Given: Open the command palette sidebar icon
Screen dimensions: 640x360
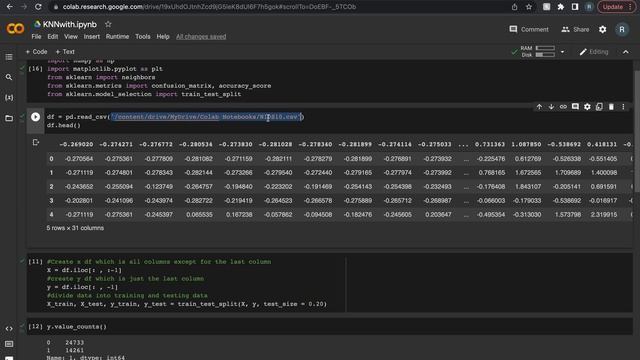Looking at the screenshot, I should 9,344.
